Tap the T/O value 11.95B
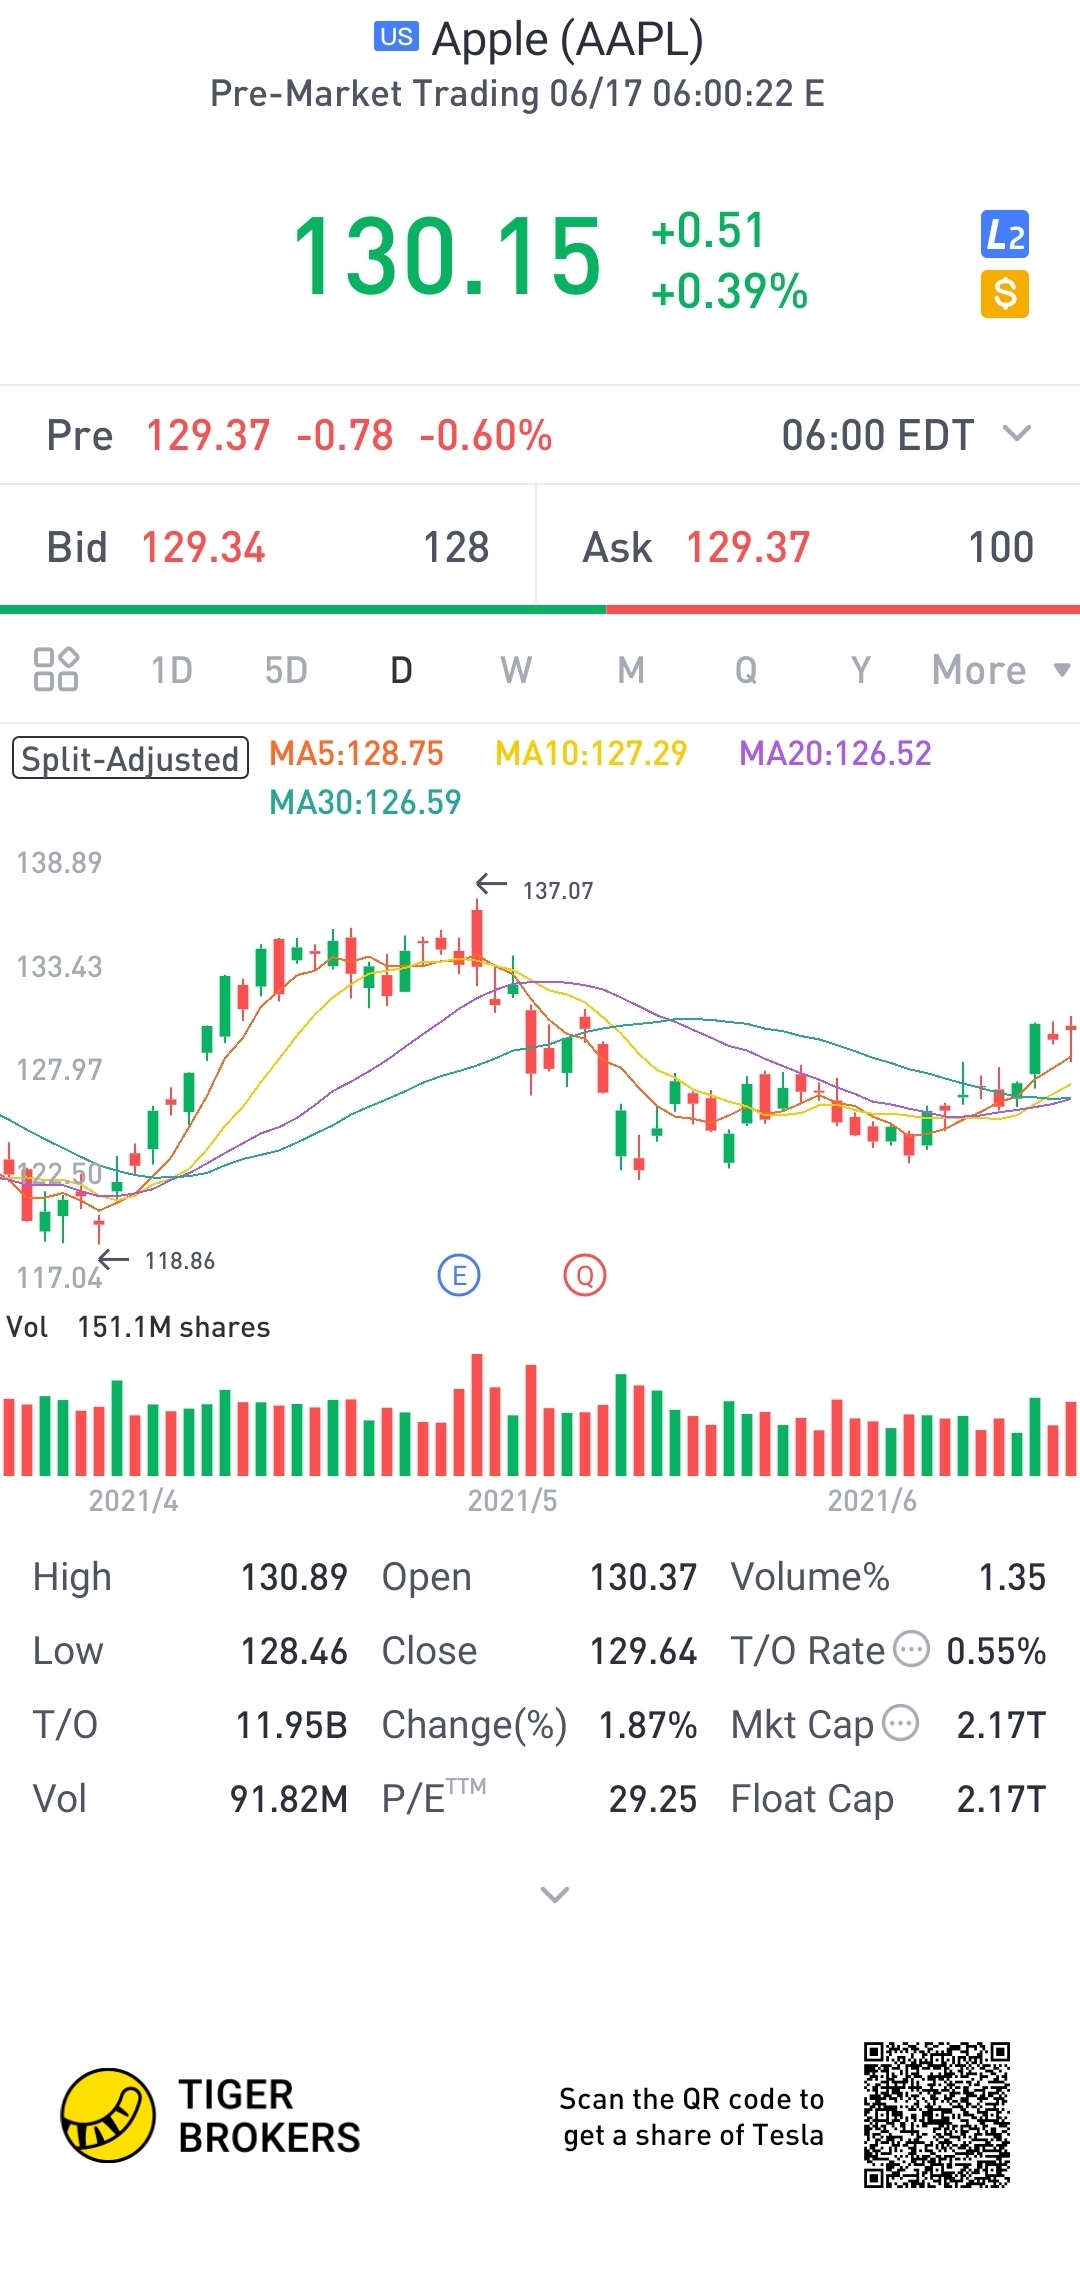This screenshot has height=2288, width=1080. (291, 1725)
